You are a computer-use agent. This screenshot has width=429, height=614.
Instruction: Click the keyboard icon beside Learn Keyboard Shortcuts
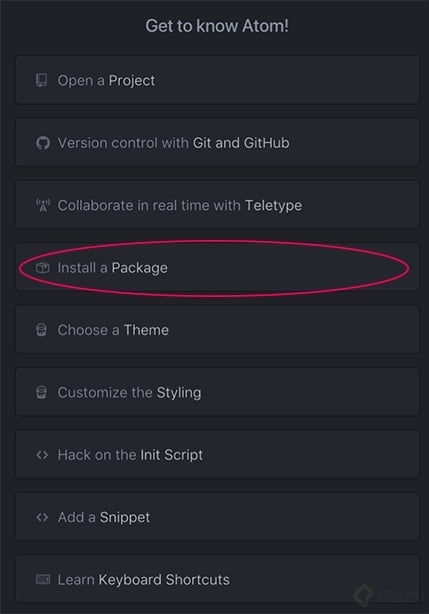click(43, 579)
